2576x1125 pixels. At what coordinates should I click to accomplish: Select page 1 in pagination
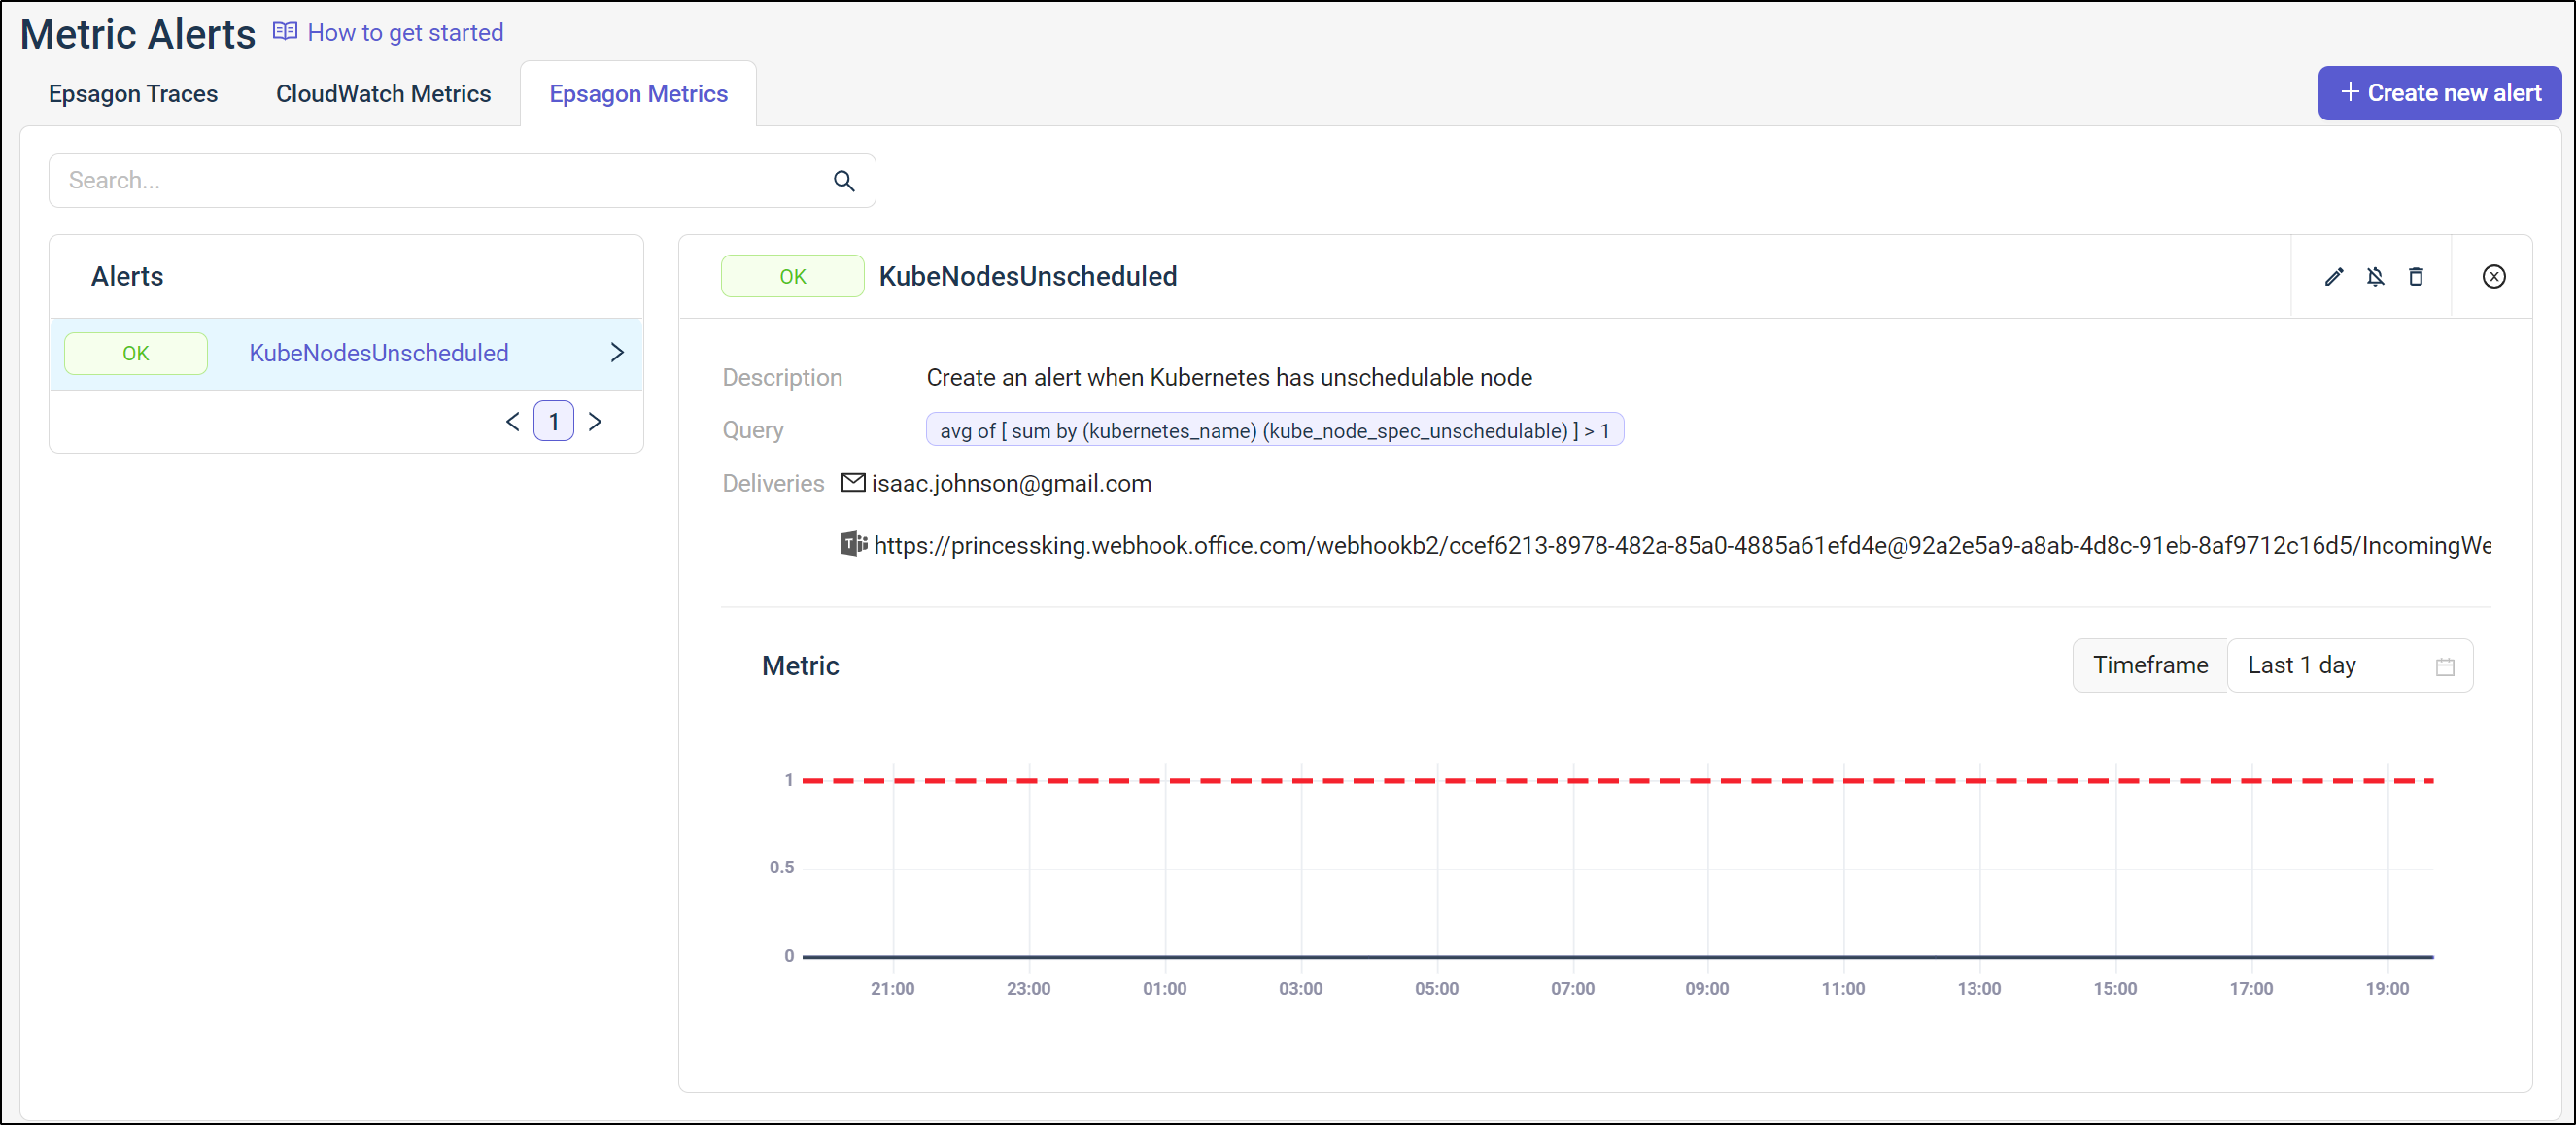click(x=554, y=422)
